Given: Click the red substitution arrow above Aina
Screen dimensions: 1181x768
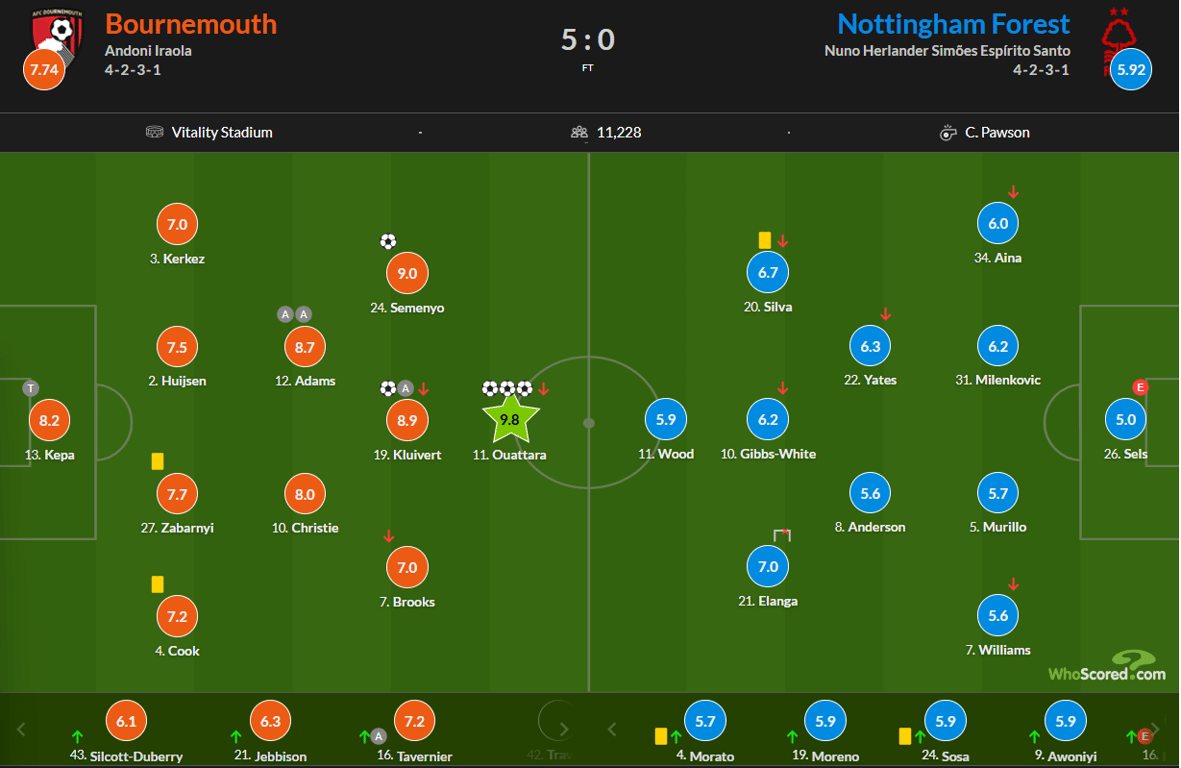Looking at the screenshot, I should 1013,192.
